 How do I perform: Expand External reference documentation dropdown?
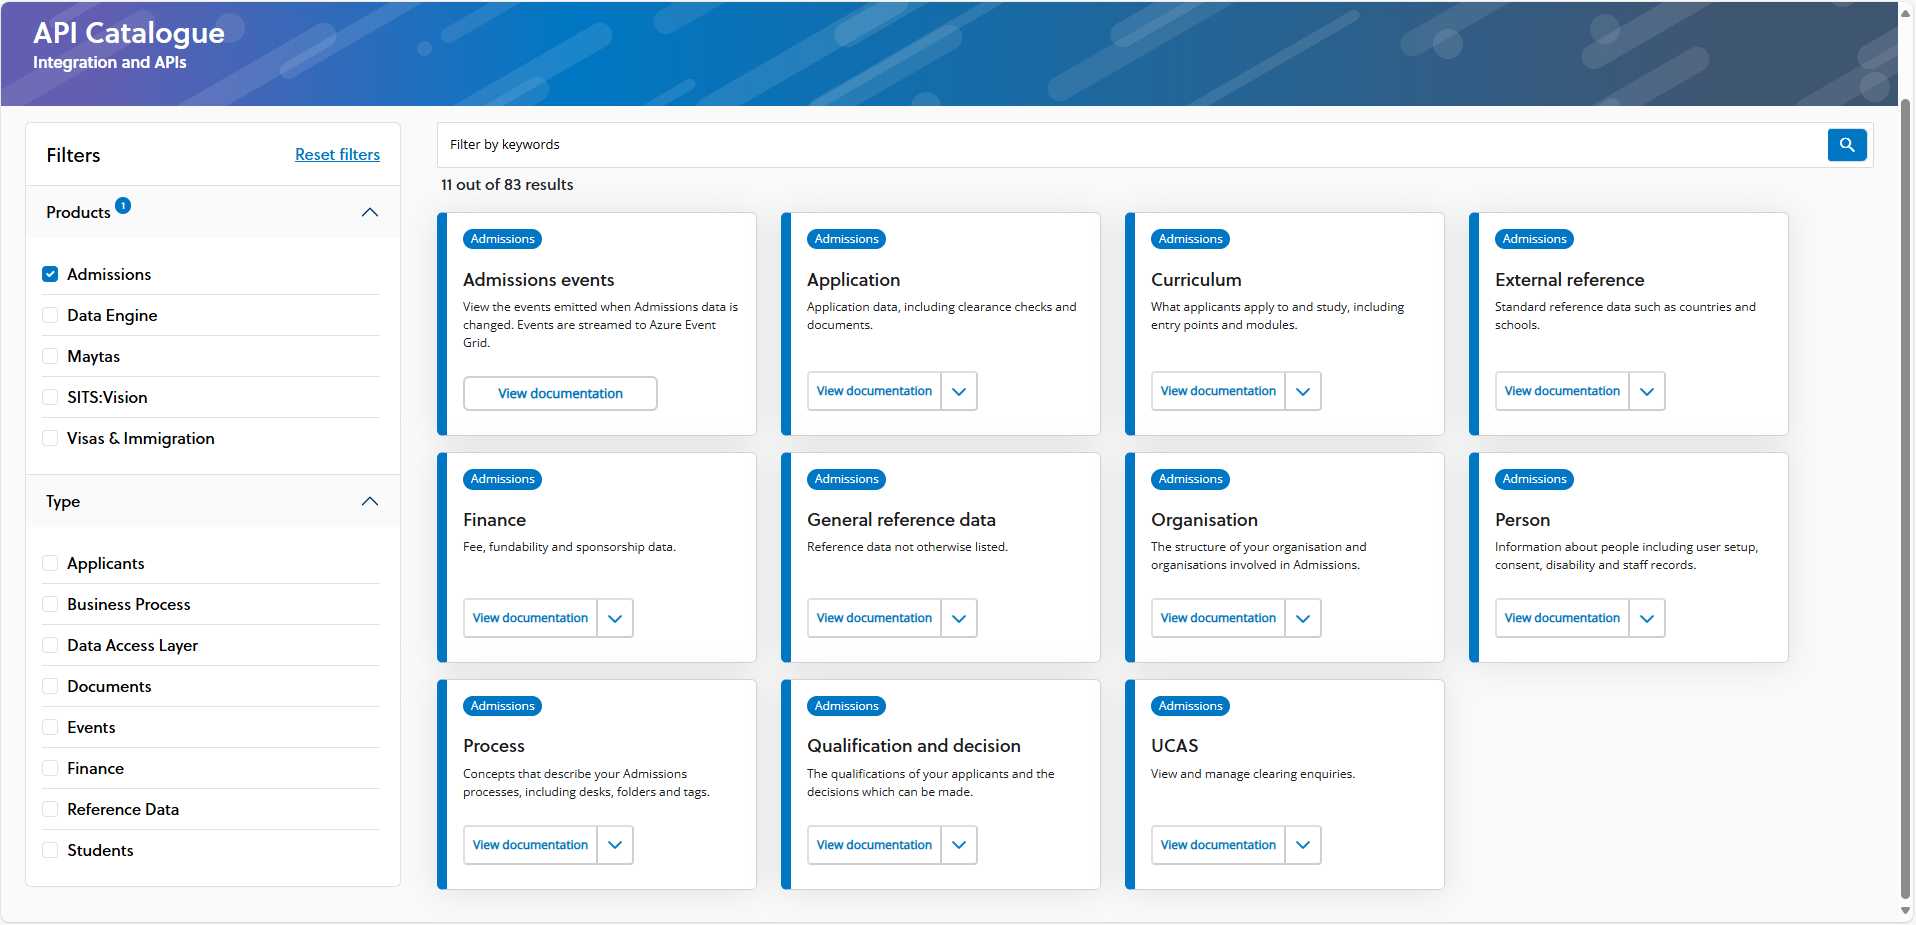1647,391
